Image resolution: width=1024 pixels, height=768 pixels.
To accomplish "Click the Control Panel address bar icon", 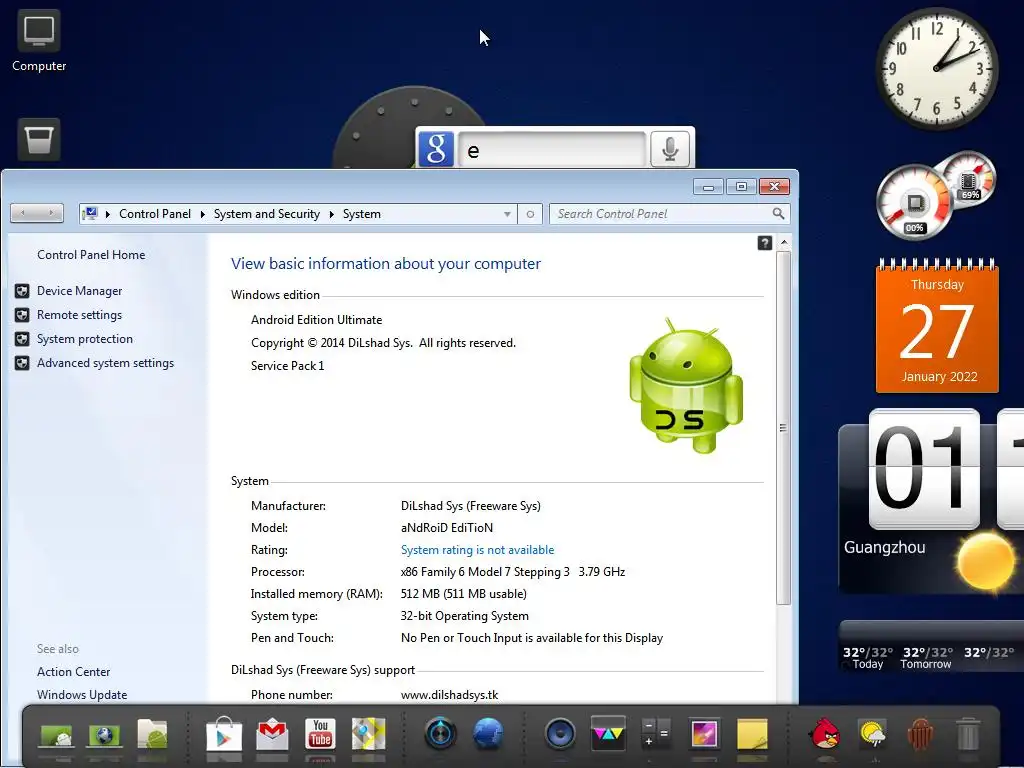I will coord(90,214).
